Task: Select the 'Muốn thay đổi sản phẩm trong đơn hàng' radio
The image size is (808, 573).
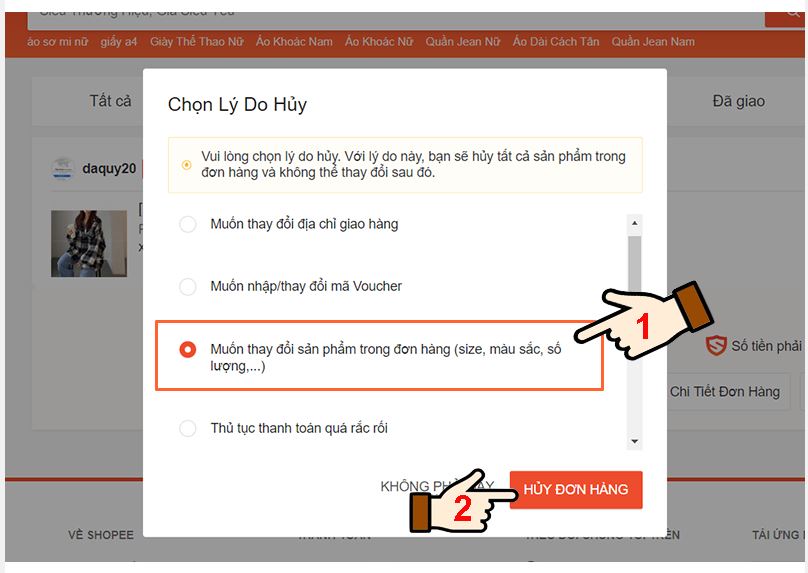Action: point(187,350)
